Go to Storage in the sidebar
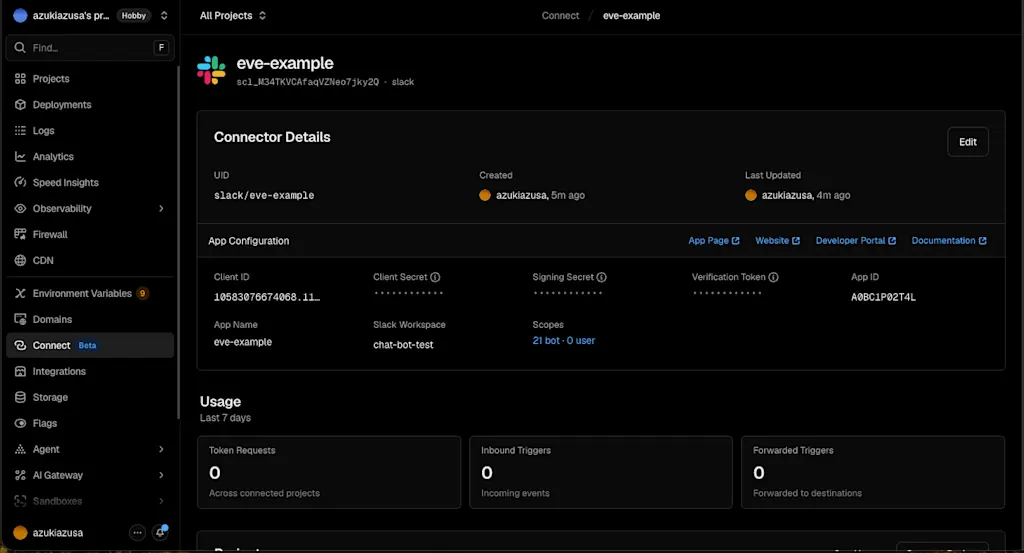 pyautogui.click(x=90, y=397)
